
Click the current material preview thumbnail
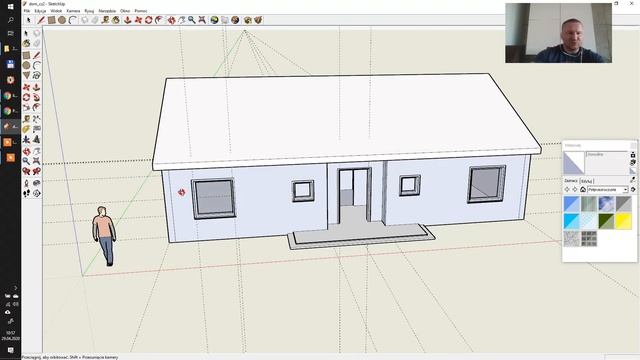point(573,163)
